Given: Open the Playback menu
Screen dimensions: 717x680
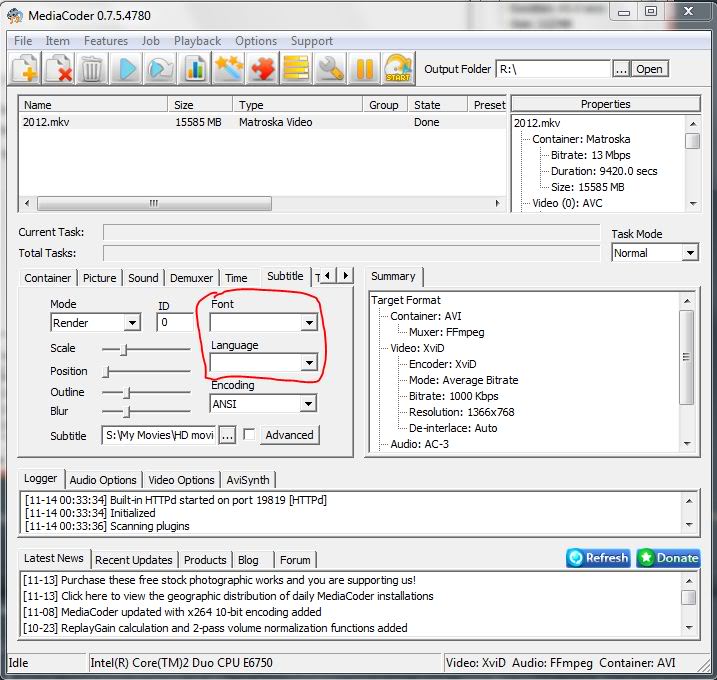Looking at the screenshot, I should (x=197, y=41).
